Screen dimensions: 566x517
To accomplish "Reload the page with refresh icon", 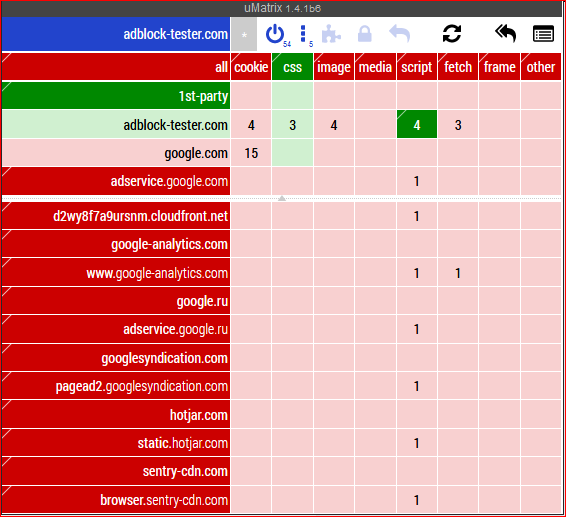I will (452, 34).
